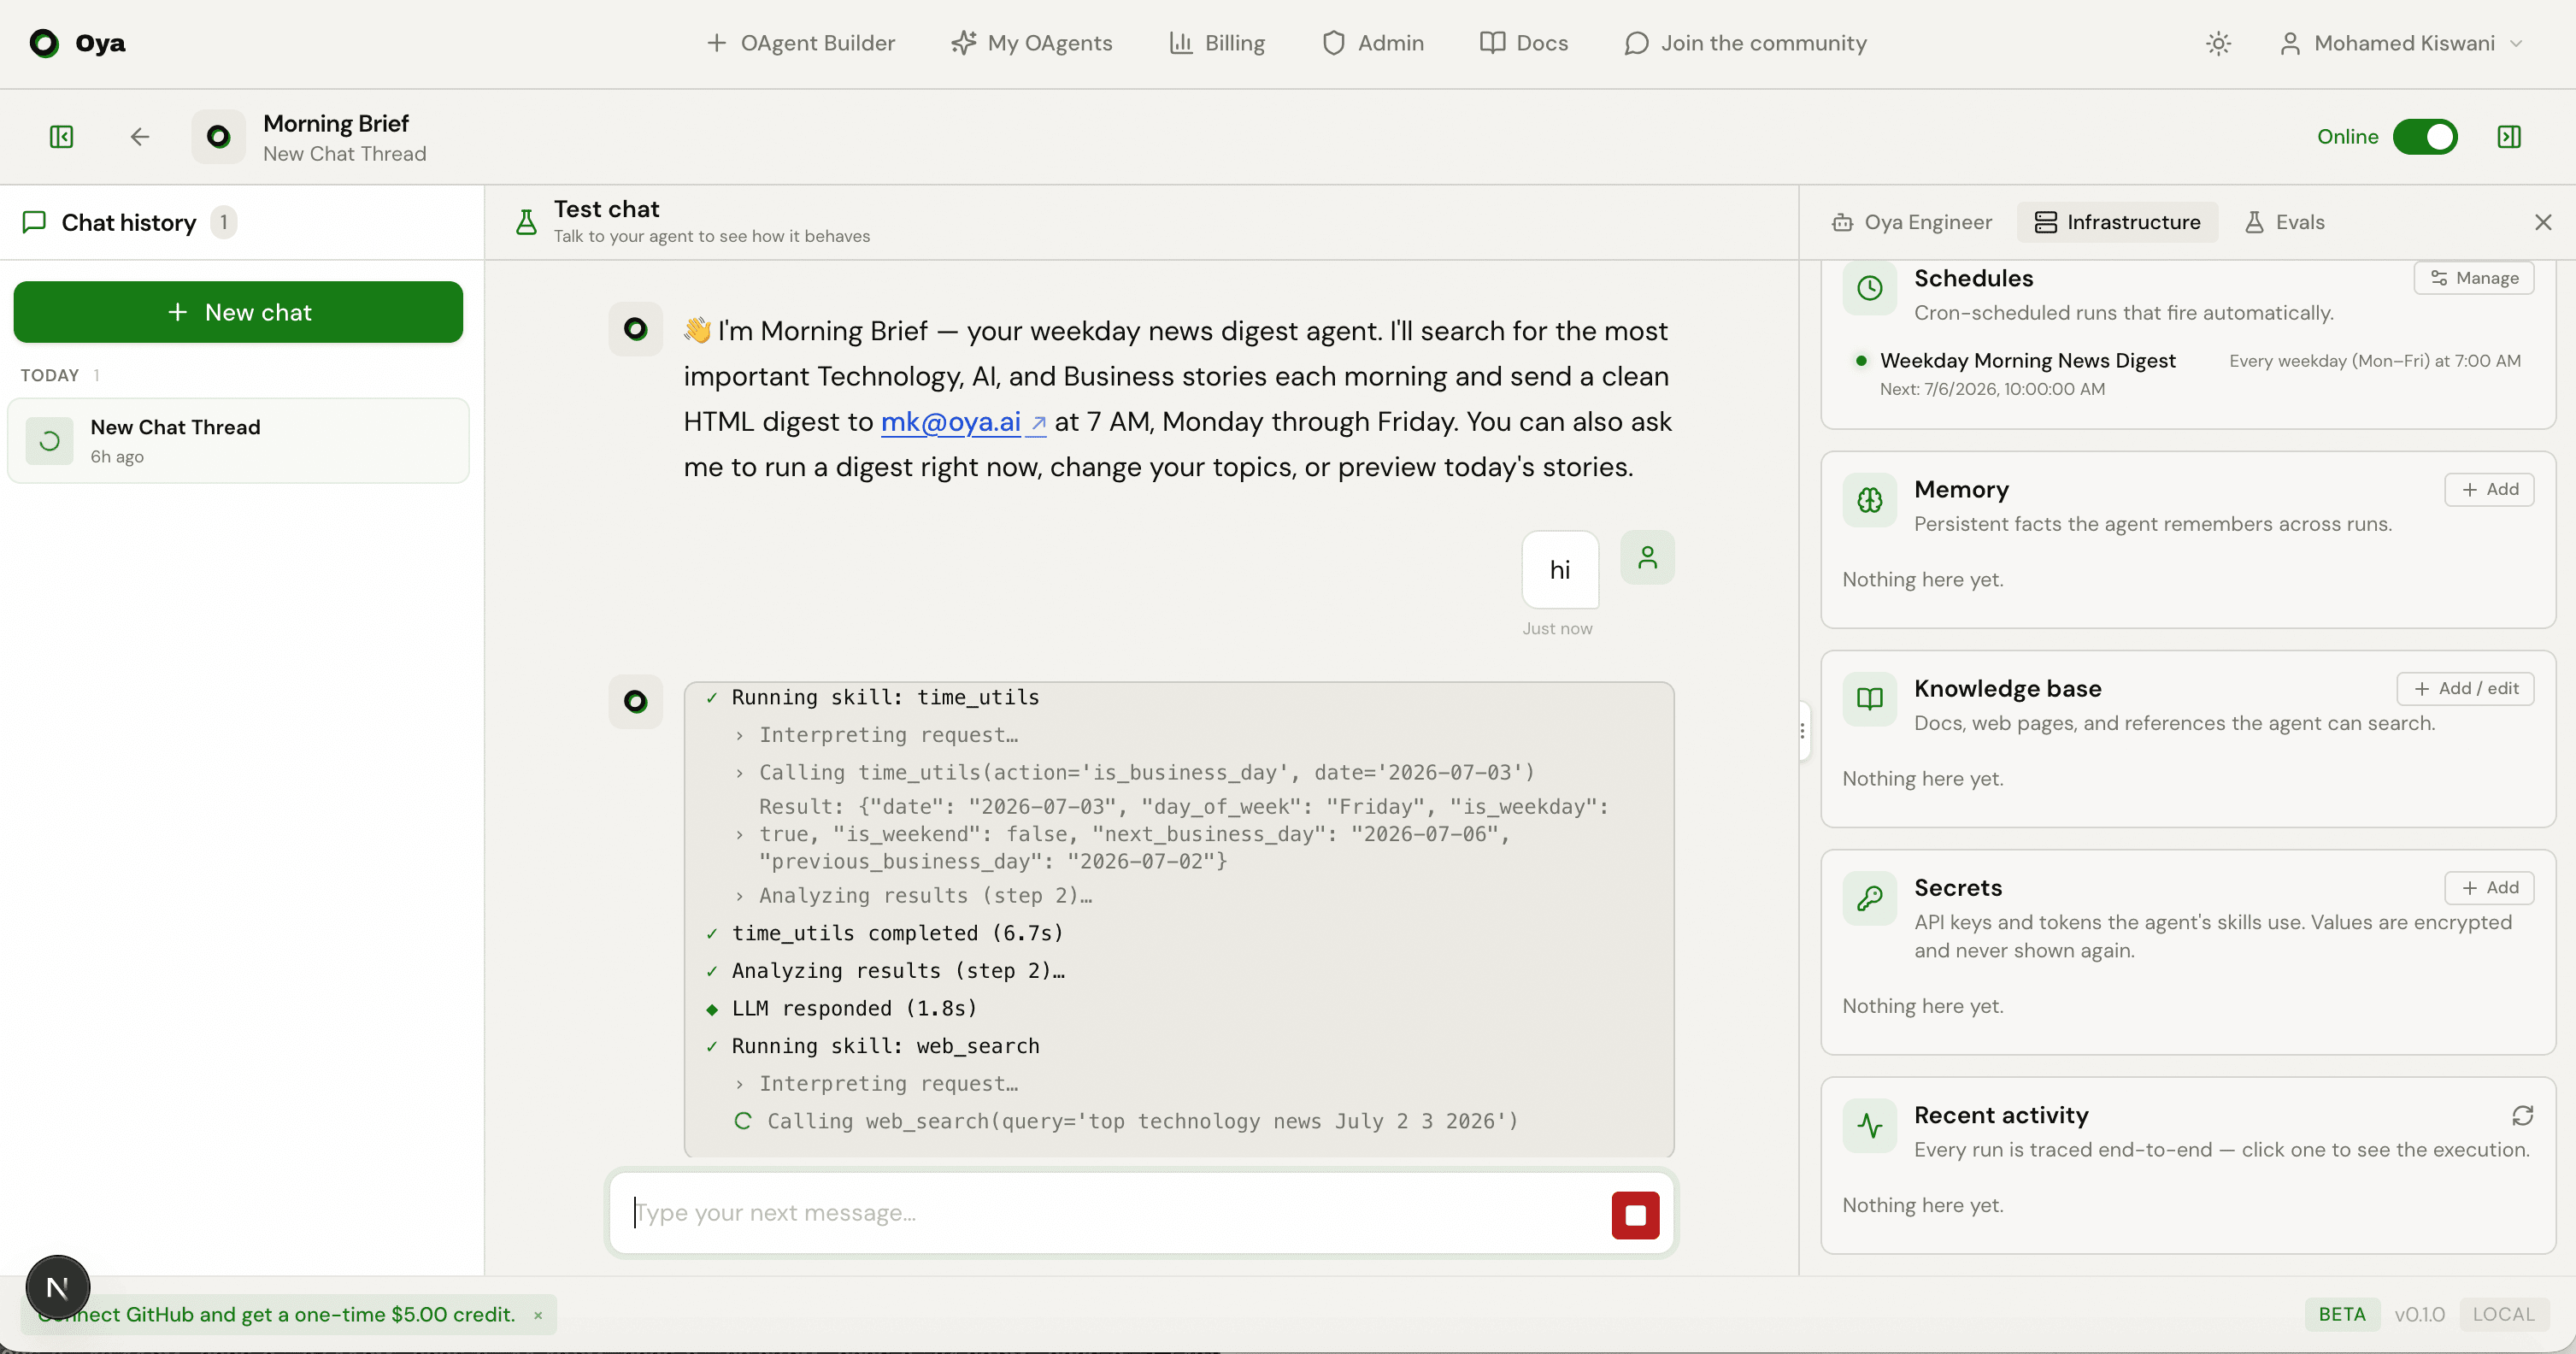Open the Mohamed Kiswani account dropdown
The width and height of the screenshot is (2576, 1354).
2402,43
